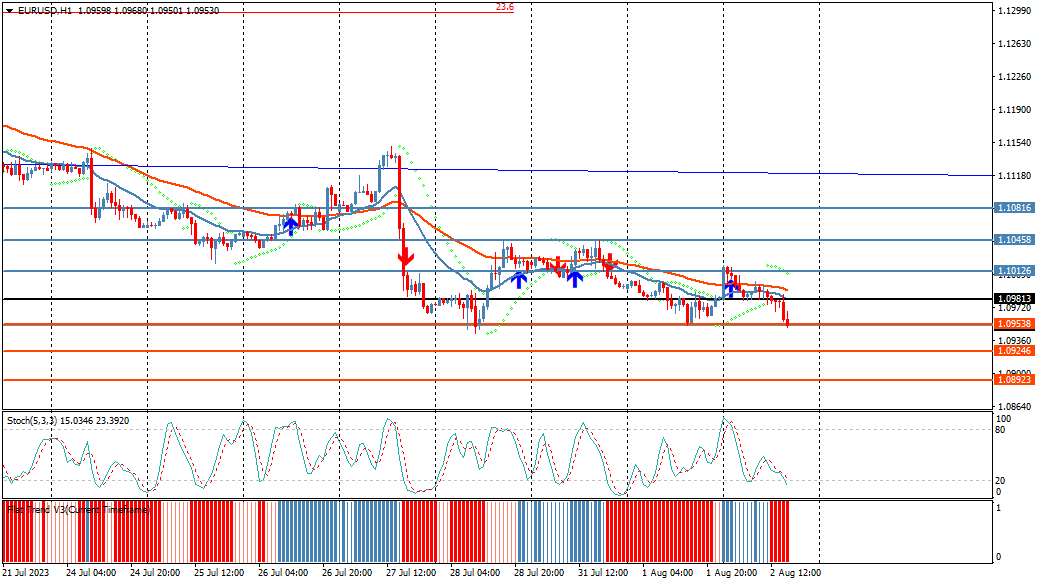Image resolution: width=1038 pixels, height=584 pixels.
Task: Click the 1 Aug 20:00 time axis label
Action: click(731, 573)
